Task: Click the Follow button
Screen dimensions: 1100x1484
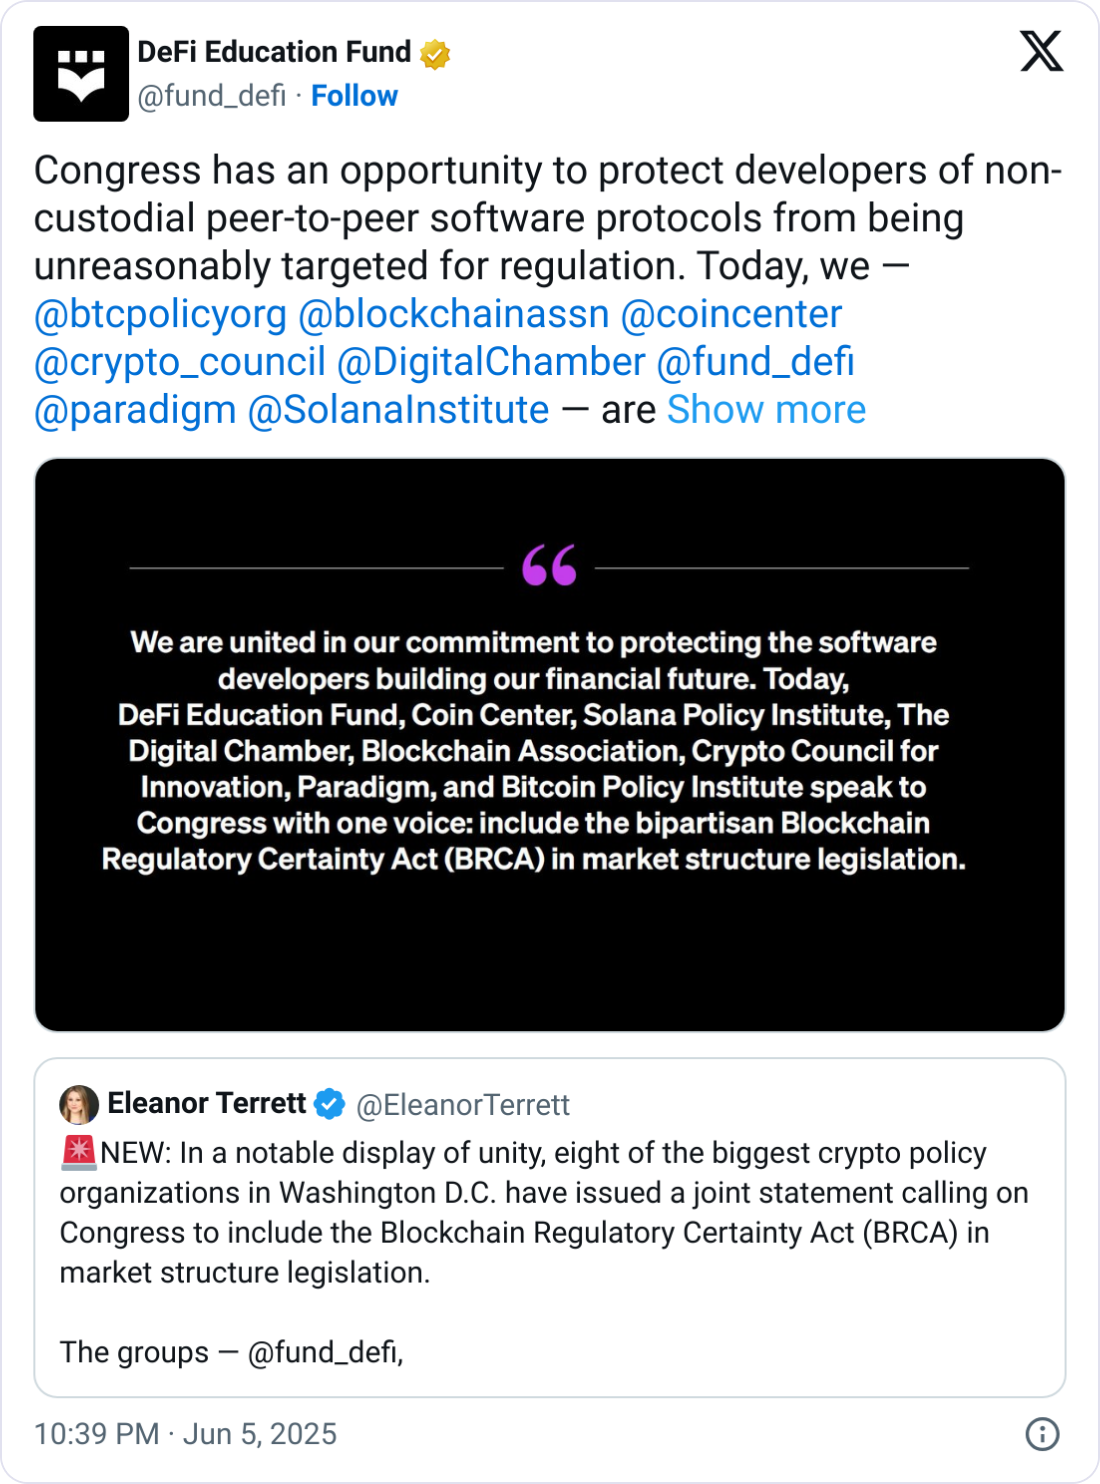Action: tap(353, 96)
